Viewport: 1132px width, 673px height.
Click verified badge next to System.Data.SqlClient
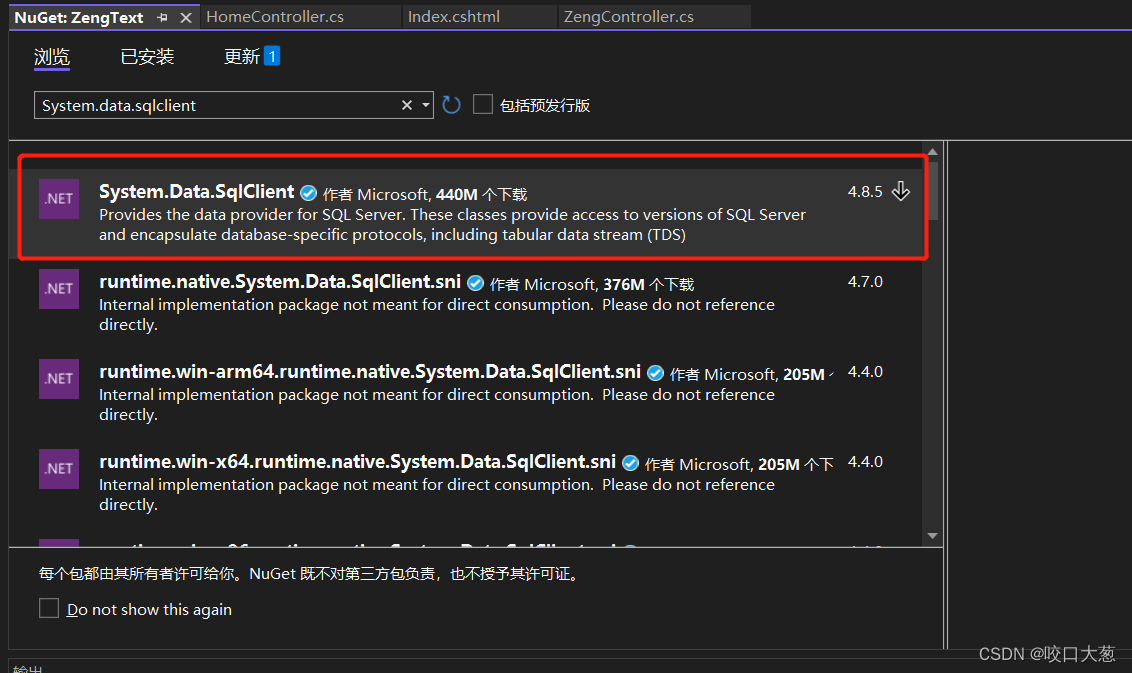308,193
